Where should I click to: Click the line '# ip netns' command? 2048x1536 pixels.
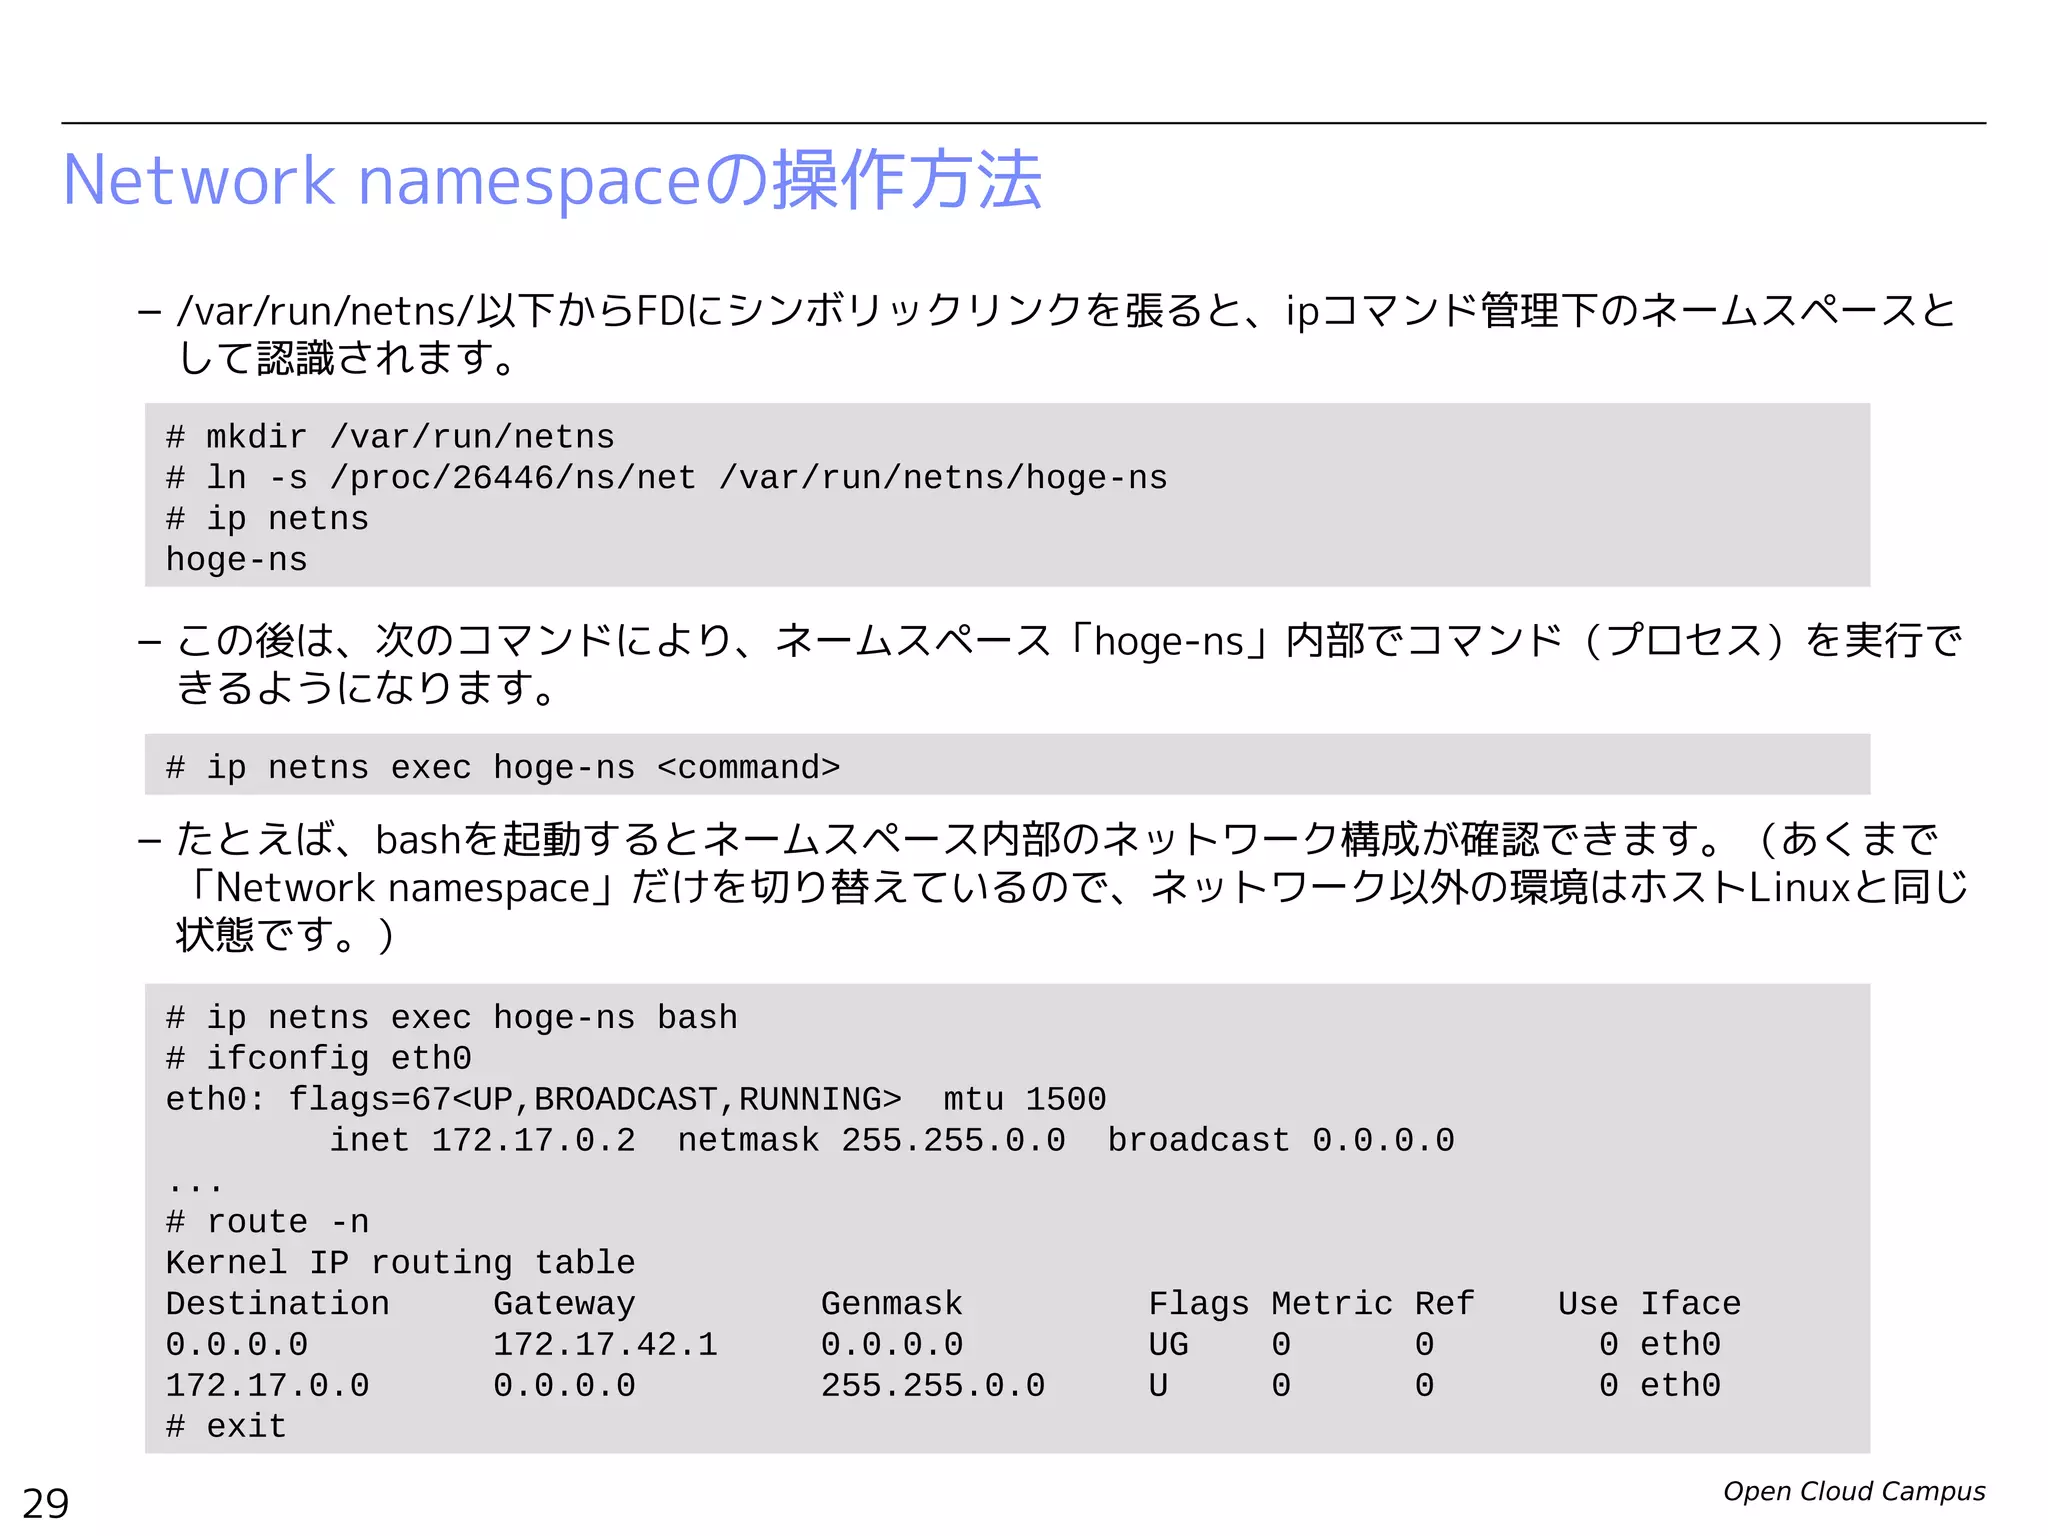click(x=267, y=519)
